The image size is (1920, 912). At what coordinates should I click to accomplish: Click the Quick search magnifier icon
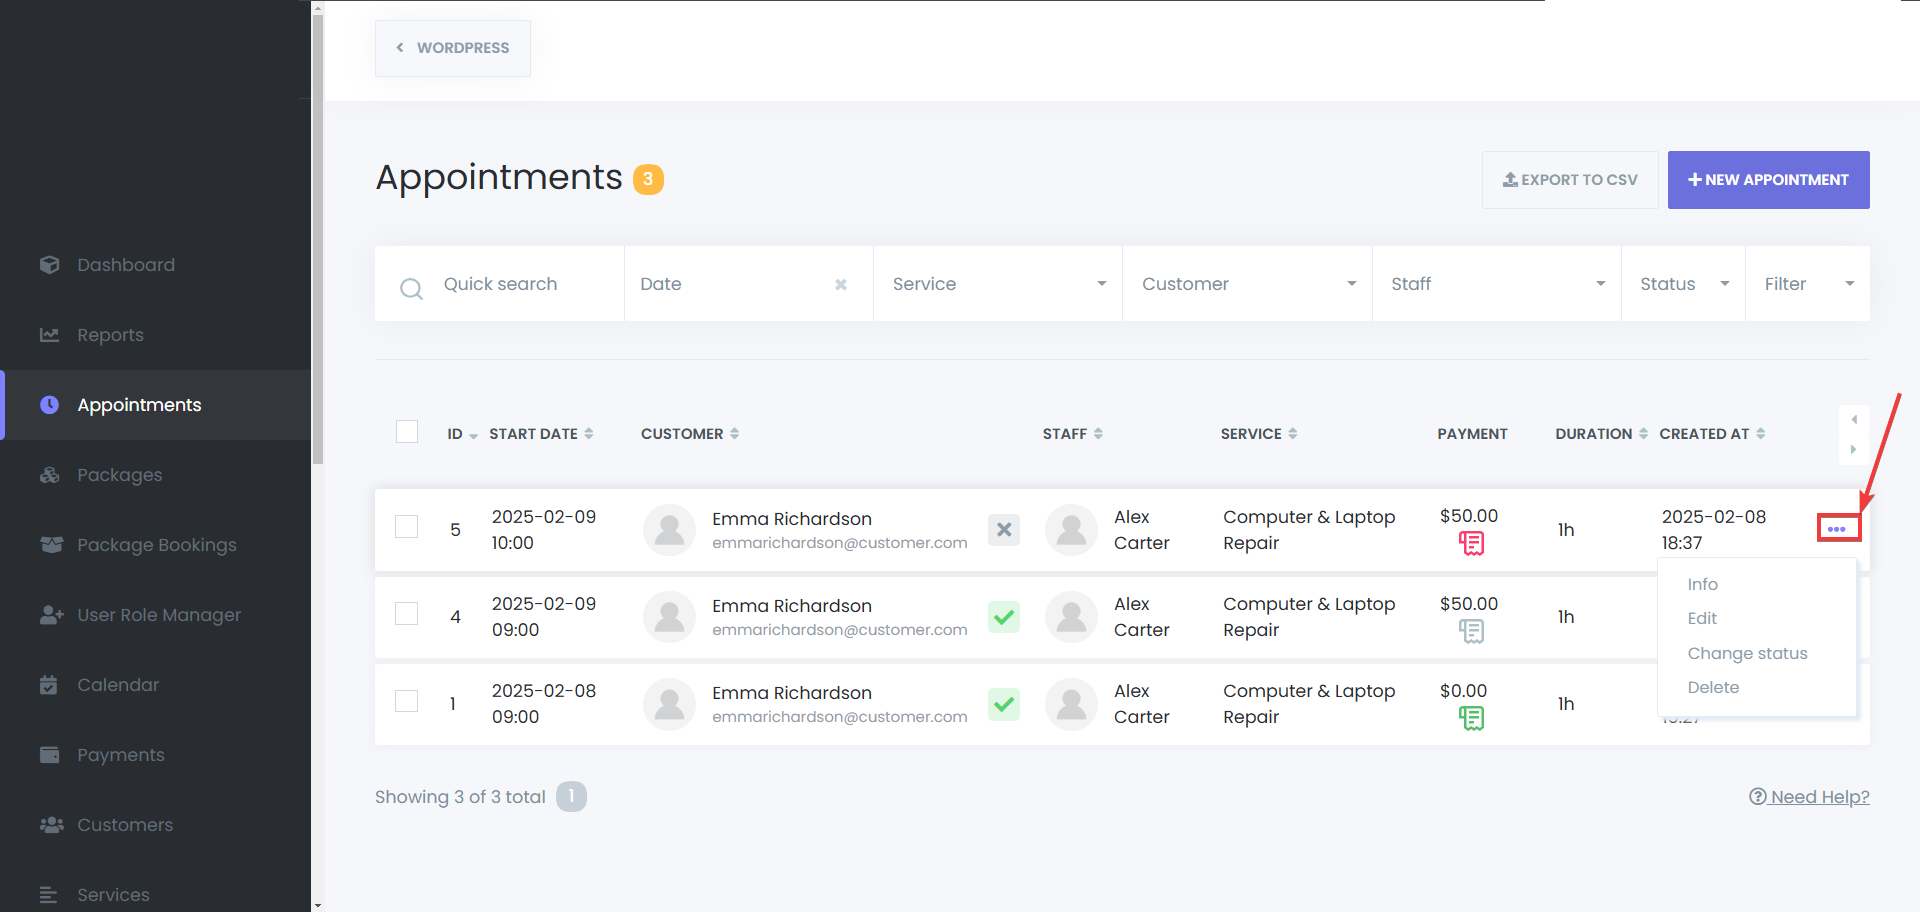coord(411,289)
